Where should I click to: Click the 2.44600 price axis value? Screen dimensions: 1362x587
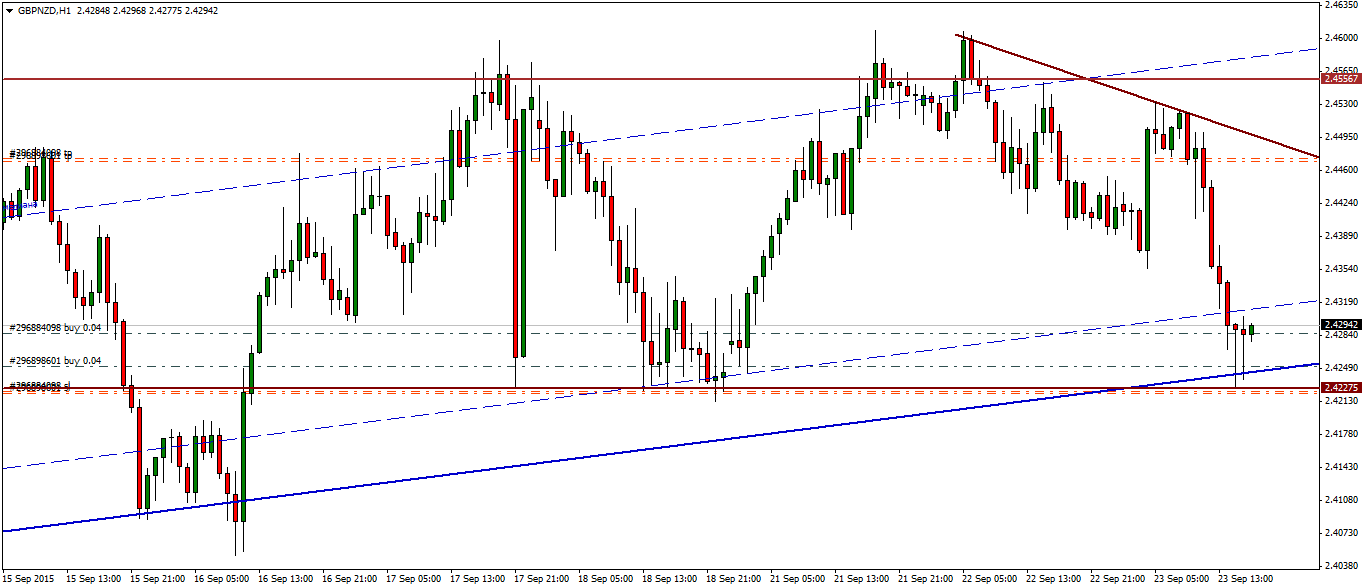pyautogui.click(x=1339, y=170)
